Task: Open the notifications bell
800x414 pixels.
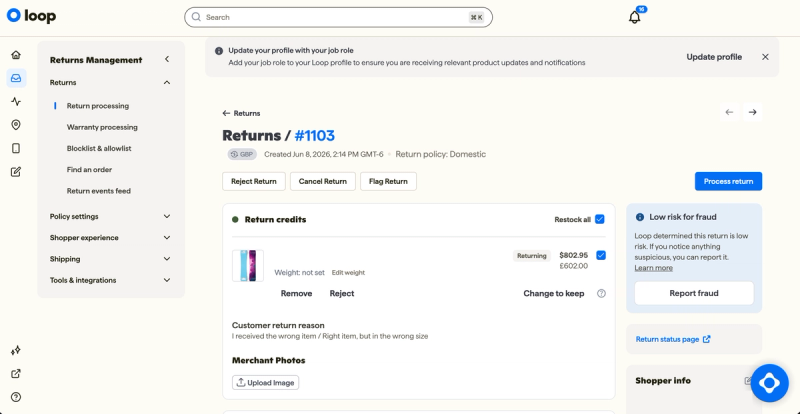Action: pyautogui.click(x=634, y=17)
